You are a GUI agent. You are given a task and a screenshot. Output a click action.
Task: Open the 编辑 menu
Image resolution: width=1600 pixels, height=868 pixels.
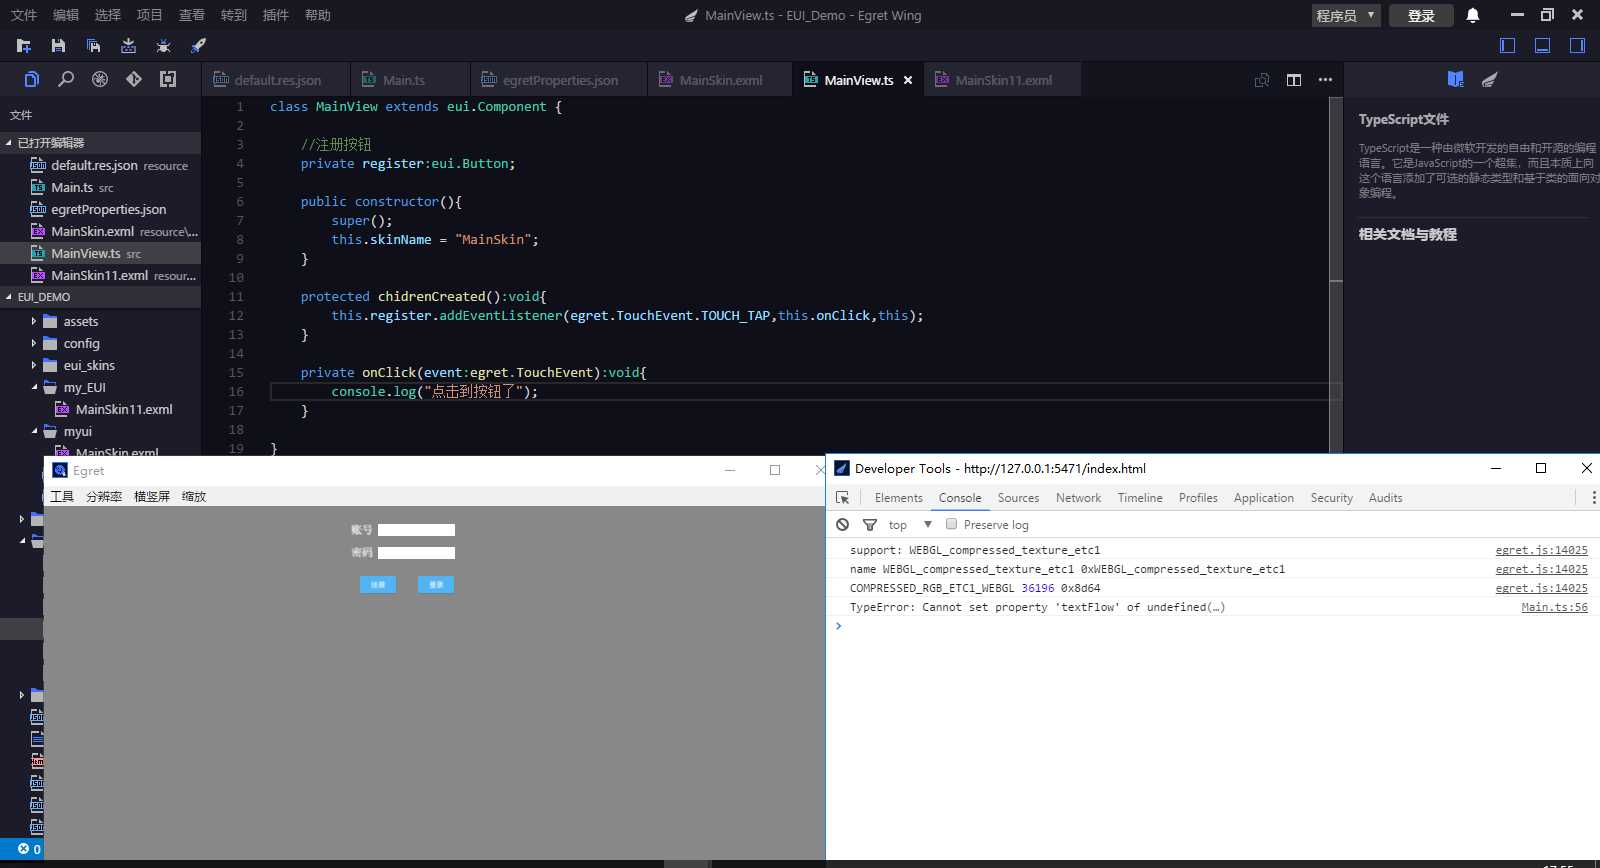(66, 15)
